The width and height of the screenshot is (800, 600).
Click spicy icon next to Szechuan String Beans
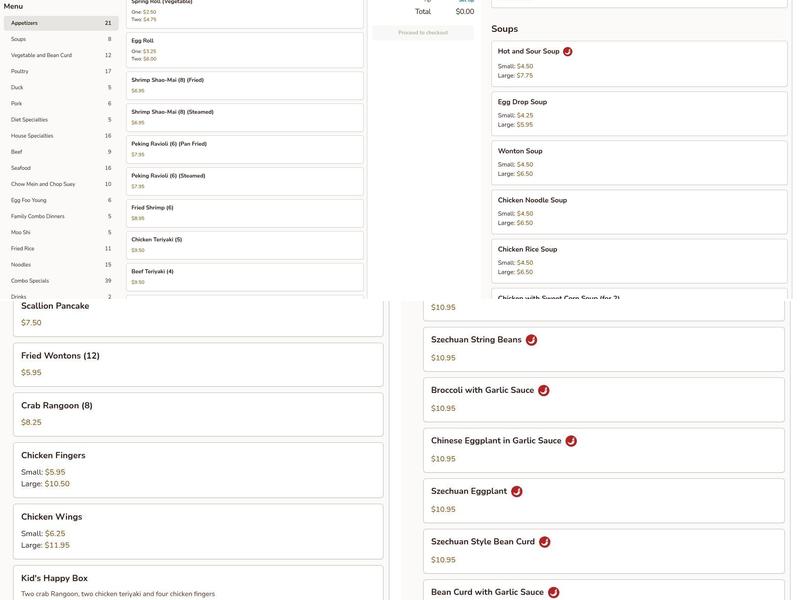(x=532, y=340)
